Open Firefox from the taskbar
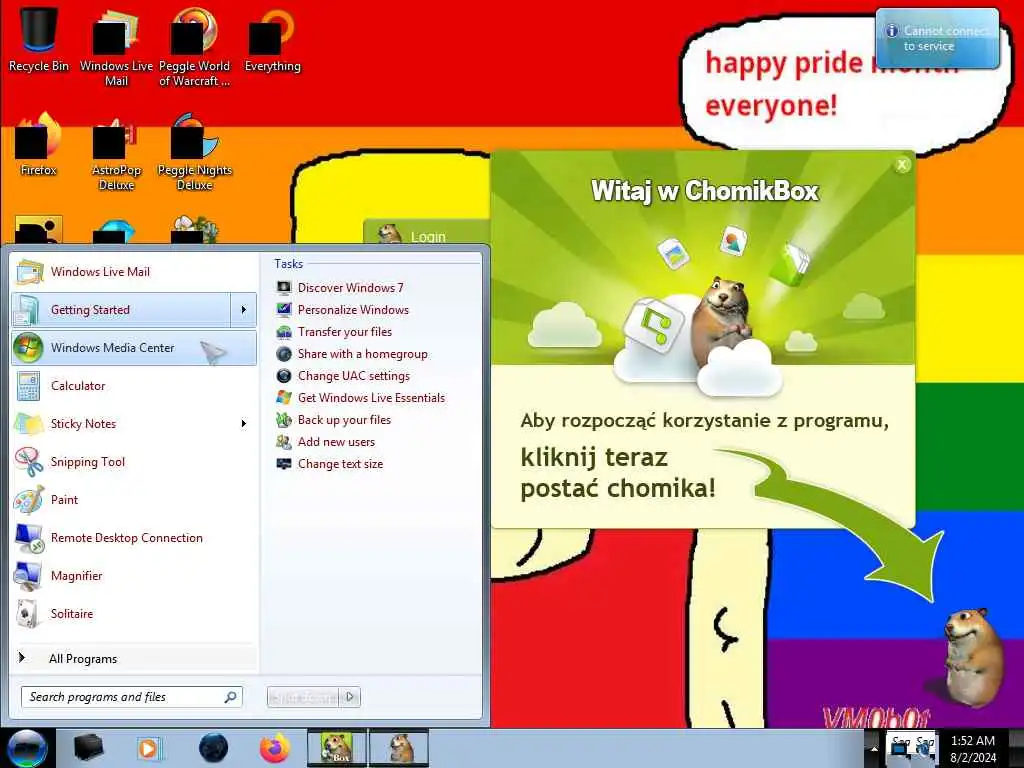 coord(275,748)
